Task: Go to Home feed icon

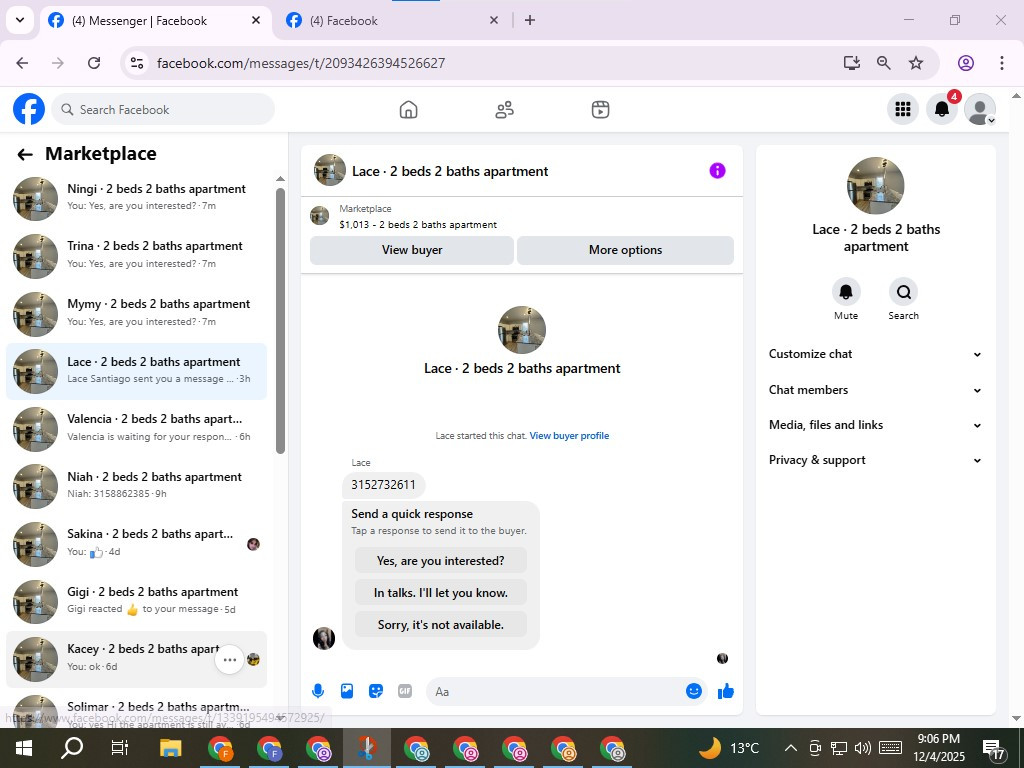Action: click(x=408, y=110)
